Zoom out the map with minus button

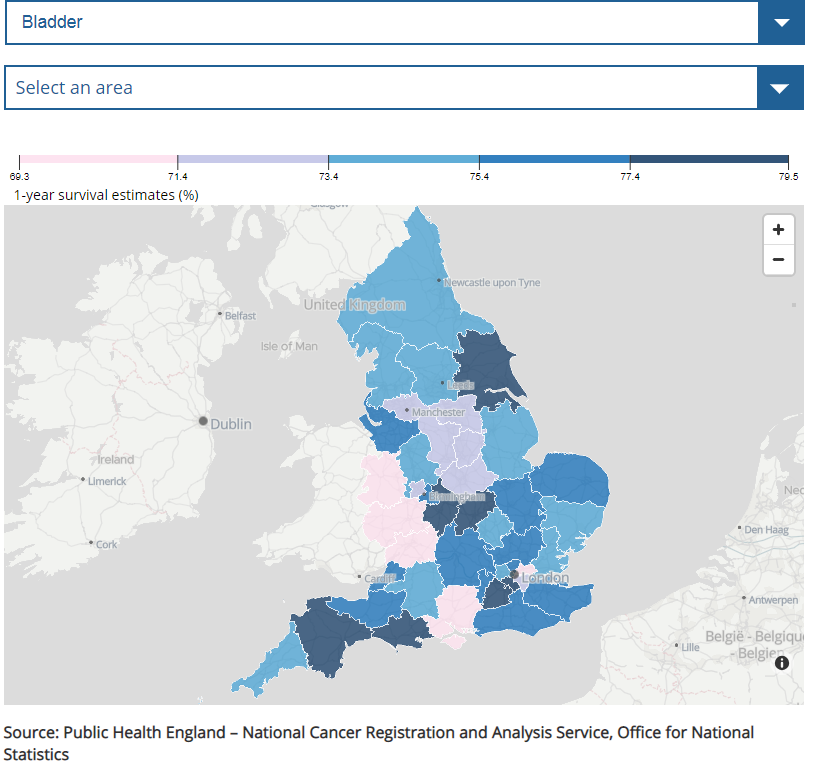tap(778, 260)
